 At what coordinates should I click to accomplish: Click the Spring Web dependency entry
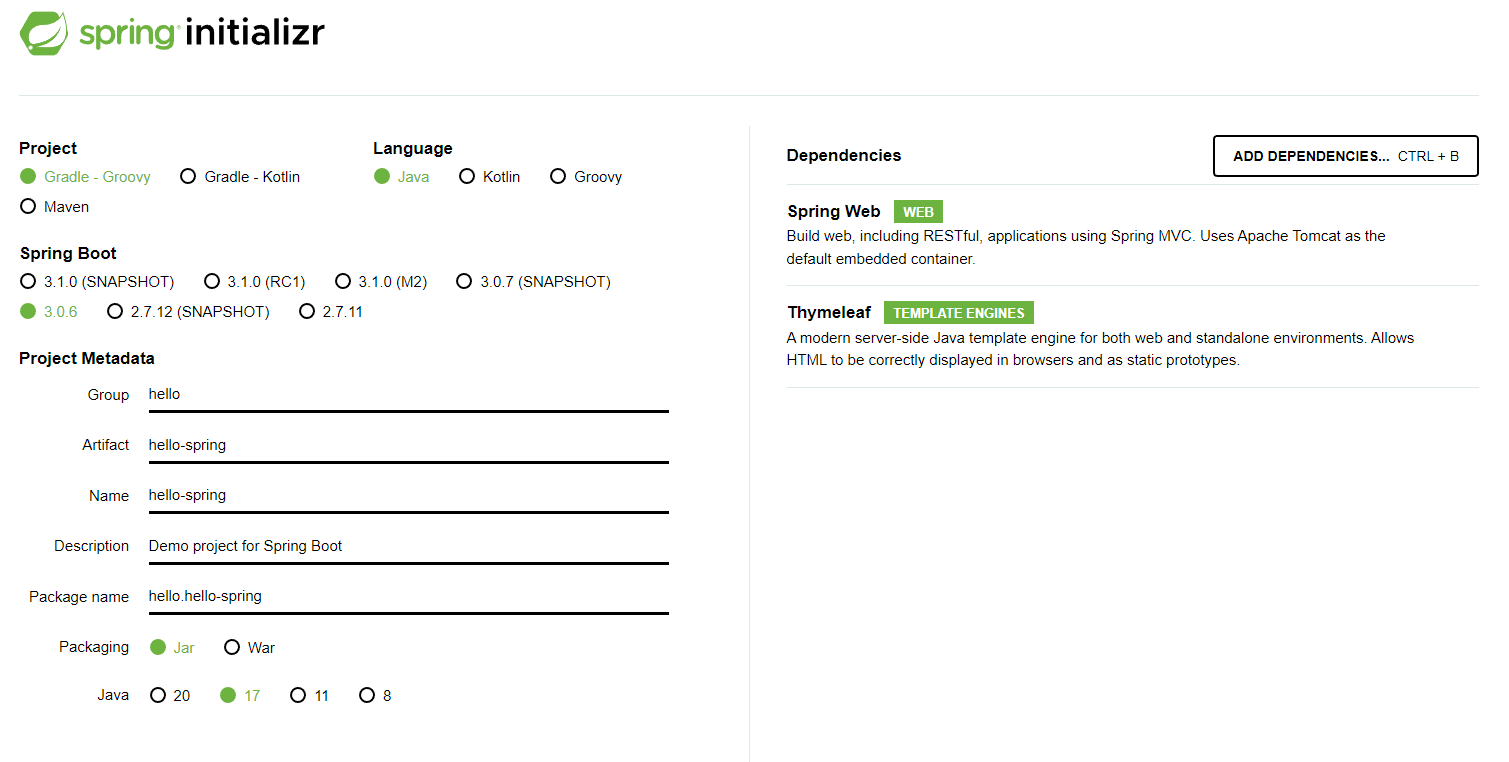pos(1132,235)
